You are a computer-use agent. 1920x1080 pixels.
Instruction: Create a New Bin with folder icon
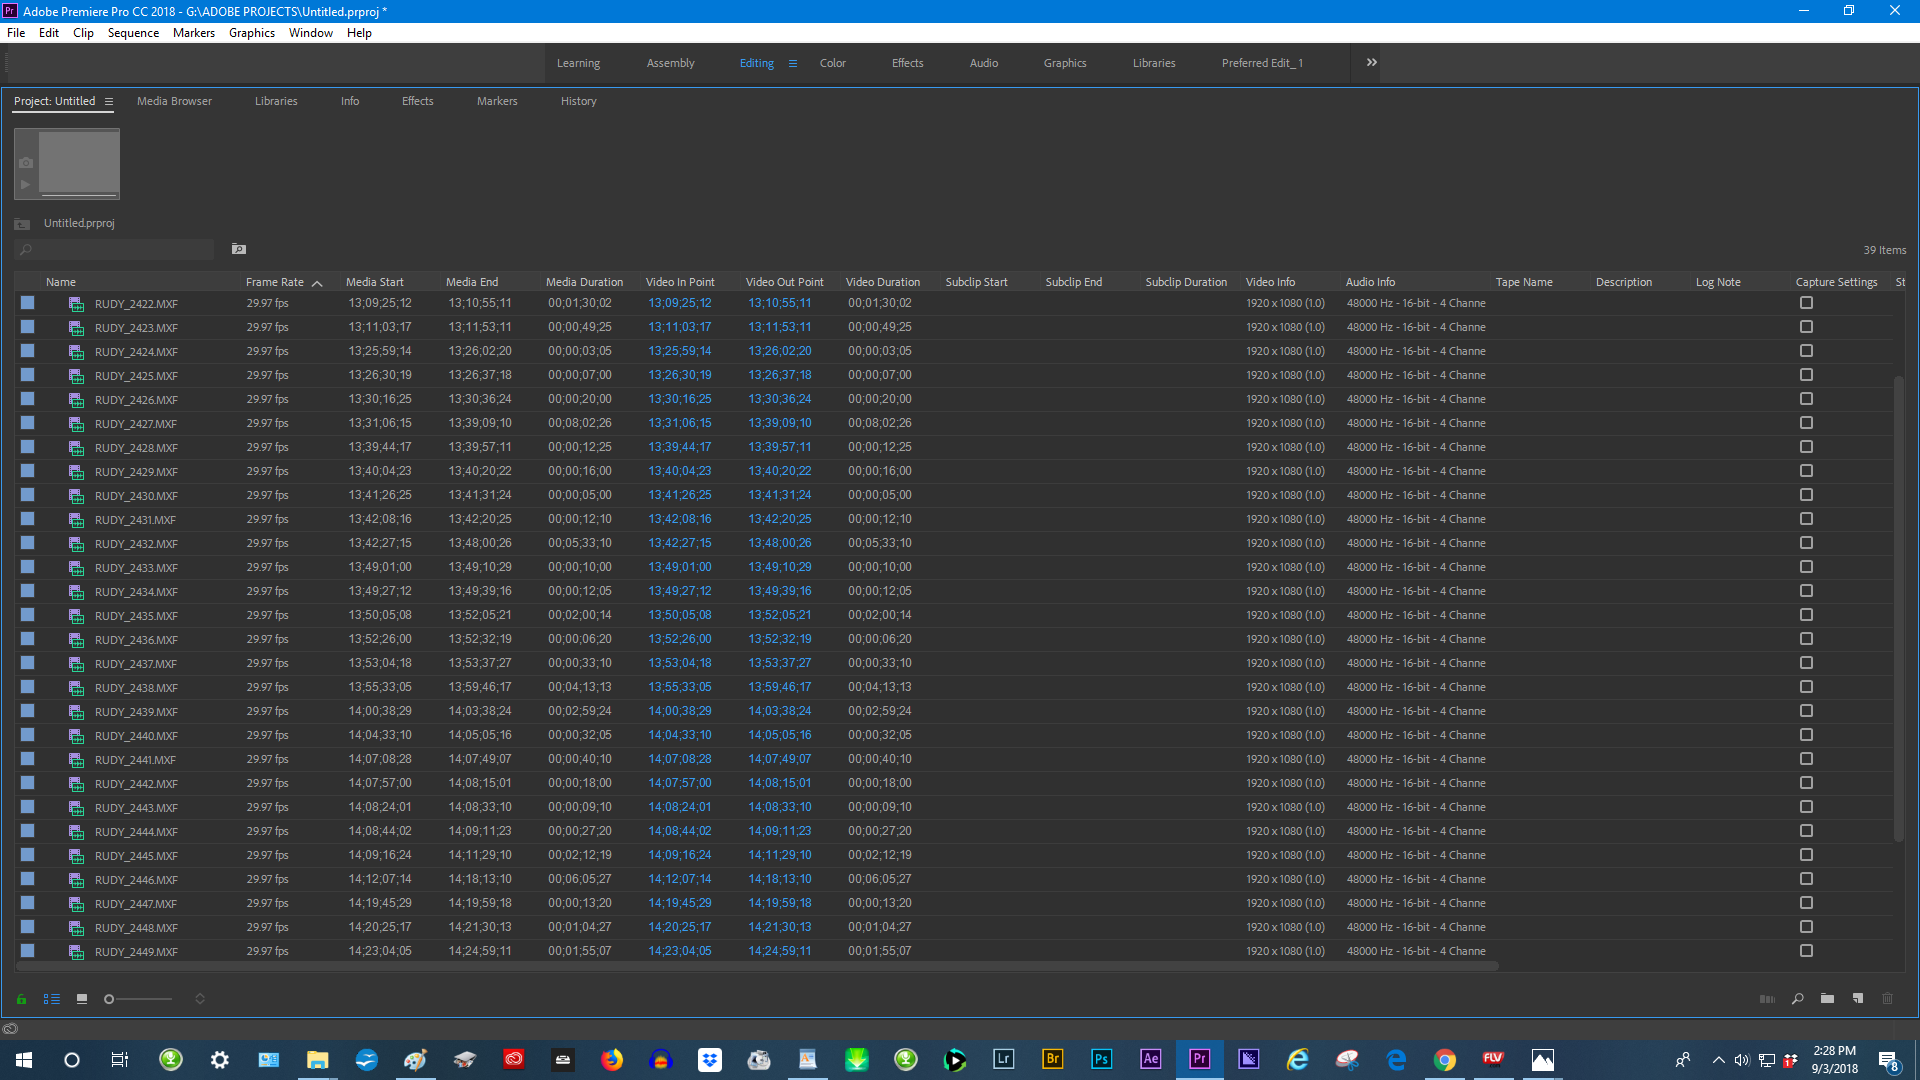1827,999
